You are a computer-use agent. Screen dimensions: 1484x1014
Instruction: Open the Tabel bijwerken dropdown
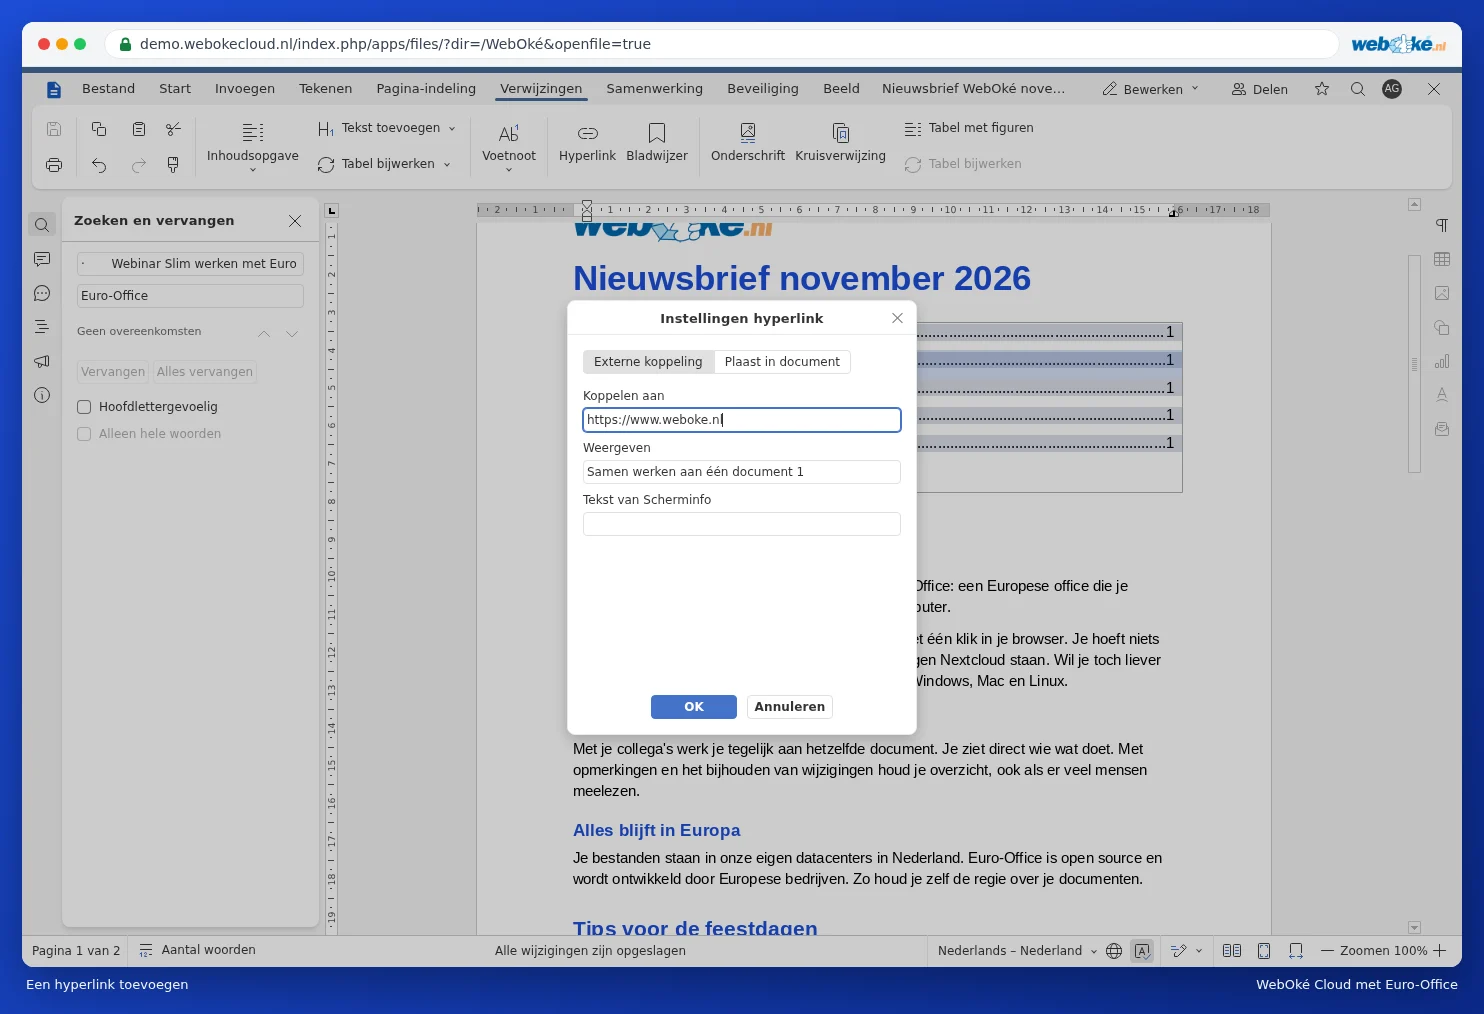(384, 164)
